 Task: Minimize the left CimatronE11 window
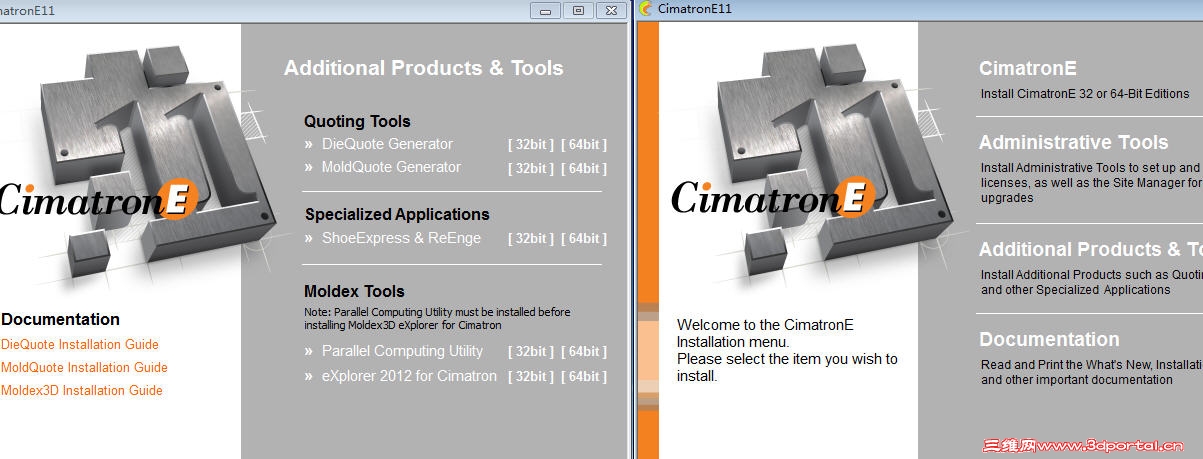[544, 10]
